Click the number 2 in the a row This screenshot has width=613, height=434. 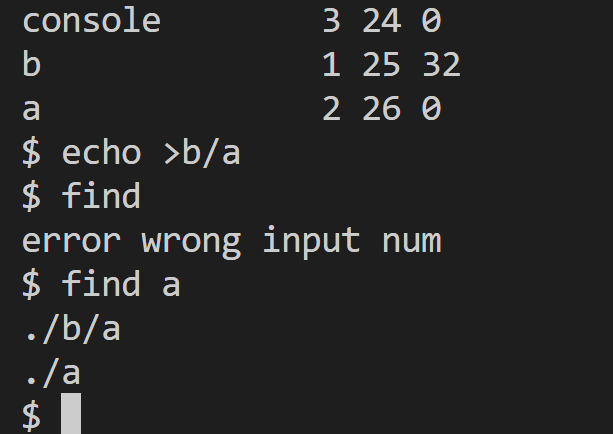coord(332,108)
